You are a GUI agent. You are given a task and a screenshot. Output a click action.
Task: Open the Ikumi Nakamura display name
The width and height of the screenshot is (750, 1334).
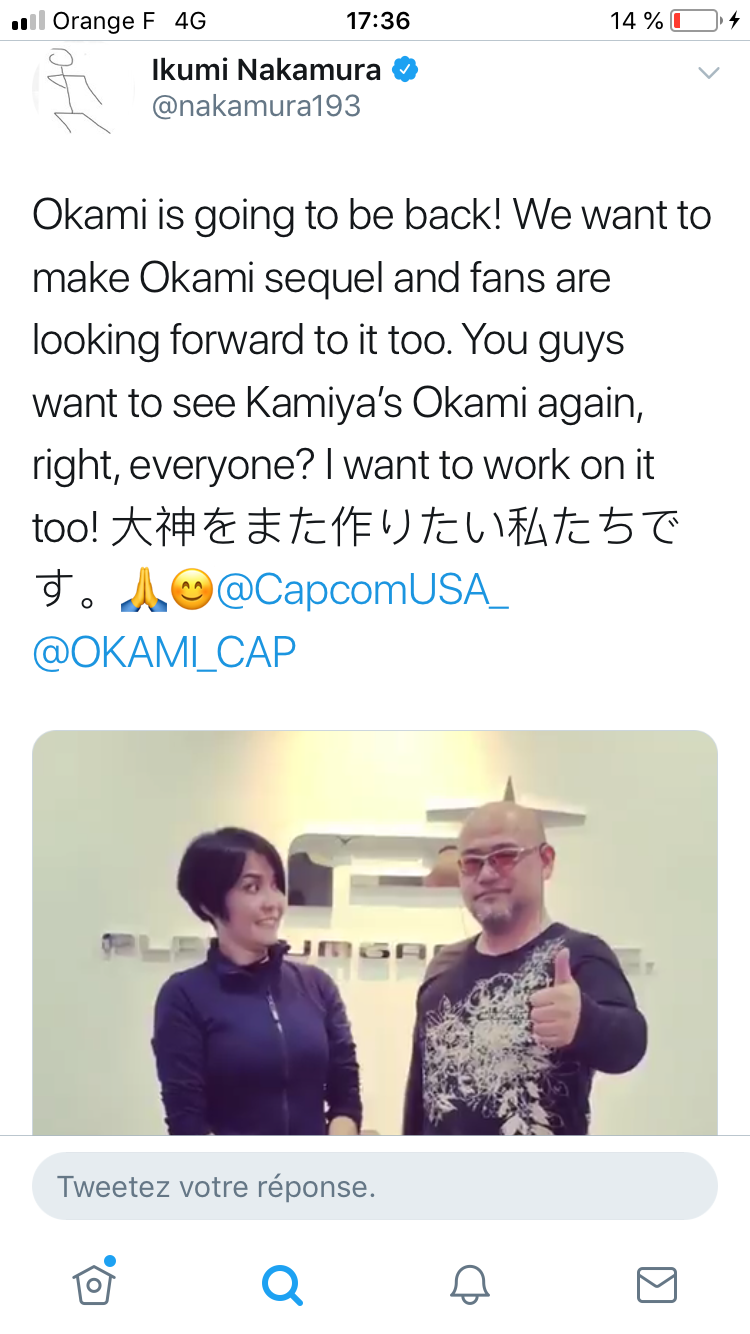[266, 69]
